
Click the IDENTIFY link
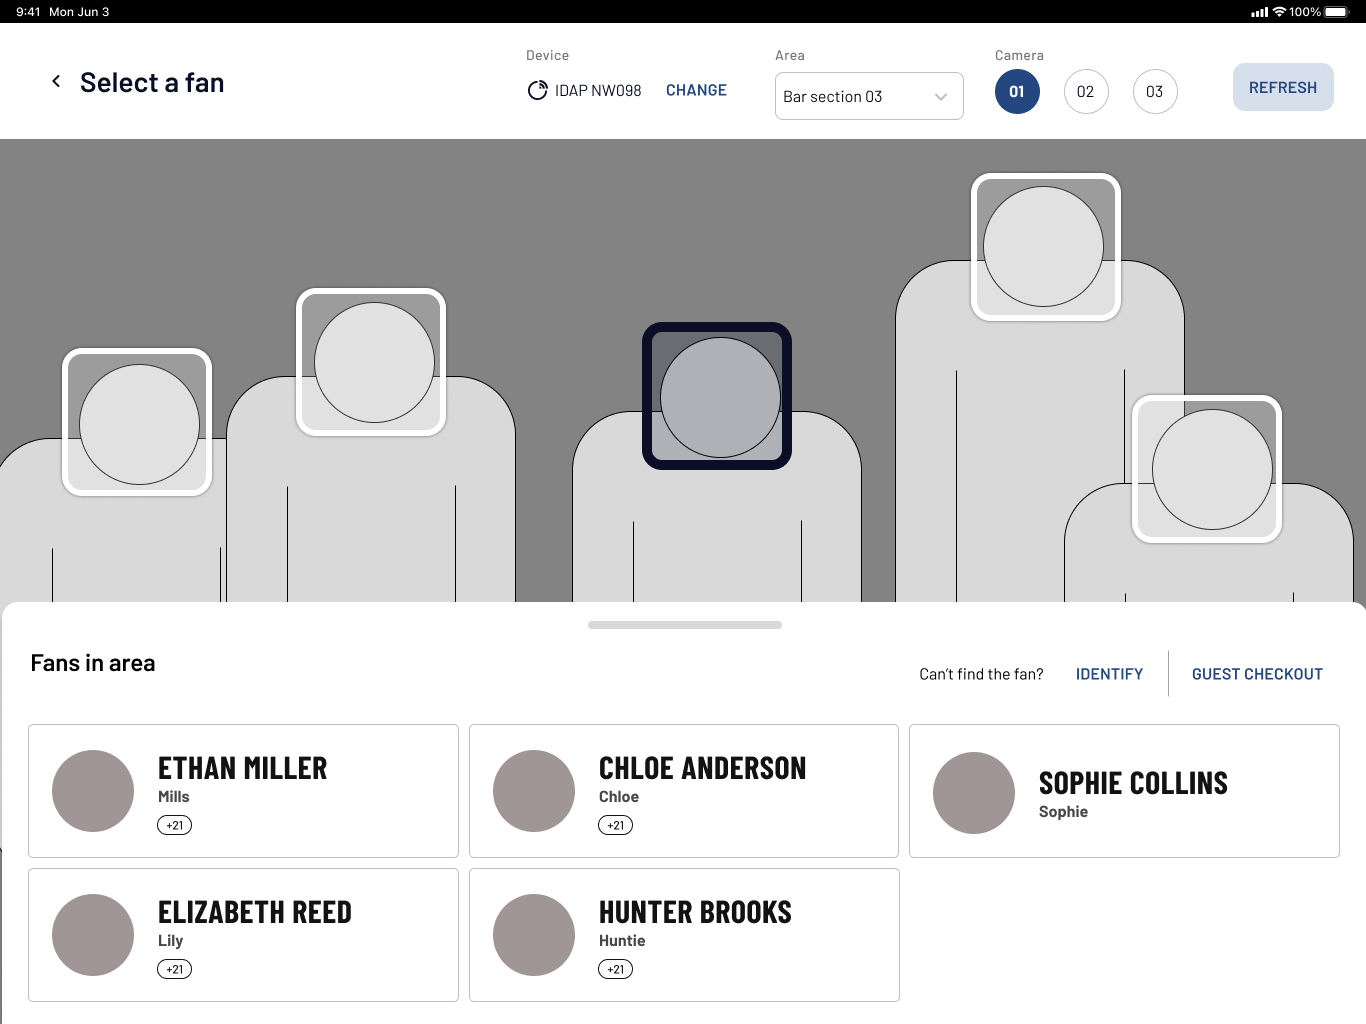(1109, 674)
